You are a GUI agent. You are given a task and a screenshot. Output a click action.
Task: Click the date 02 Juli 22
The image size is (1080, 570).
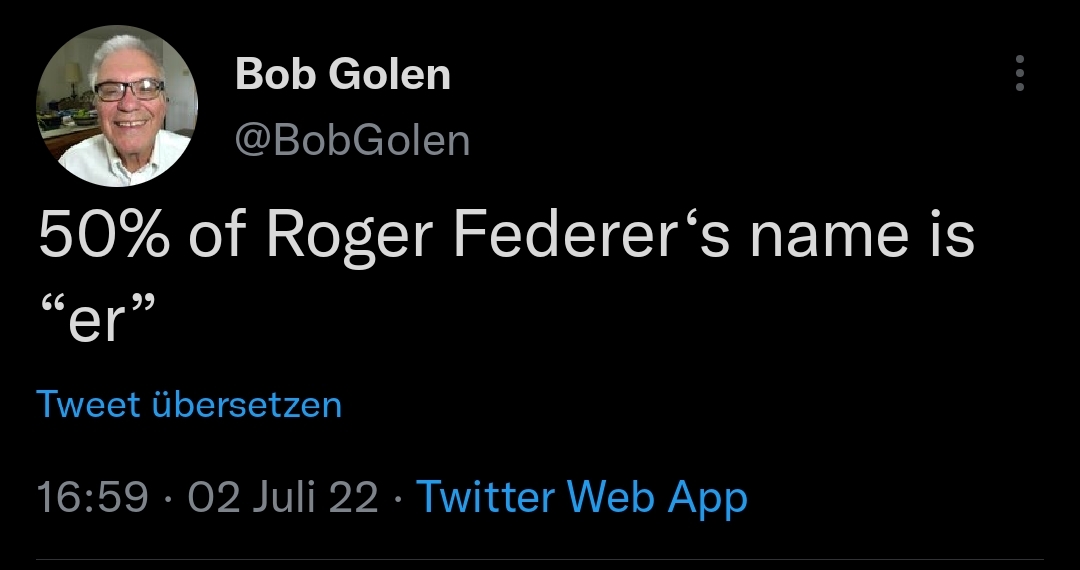click(283, 497)
